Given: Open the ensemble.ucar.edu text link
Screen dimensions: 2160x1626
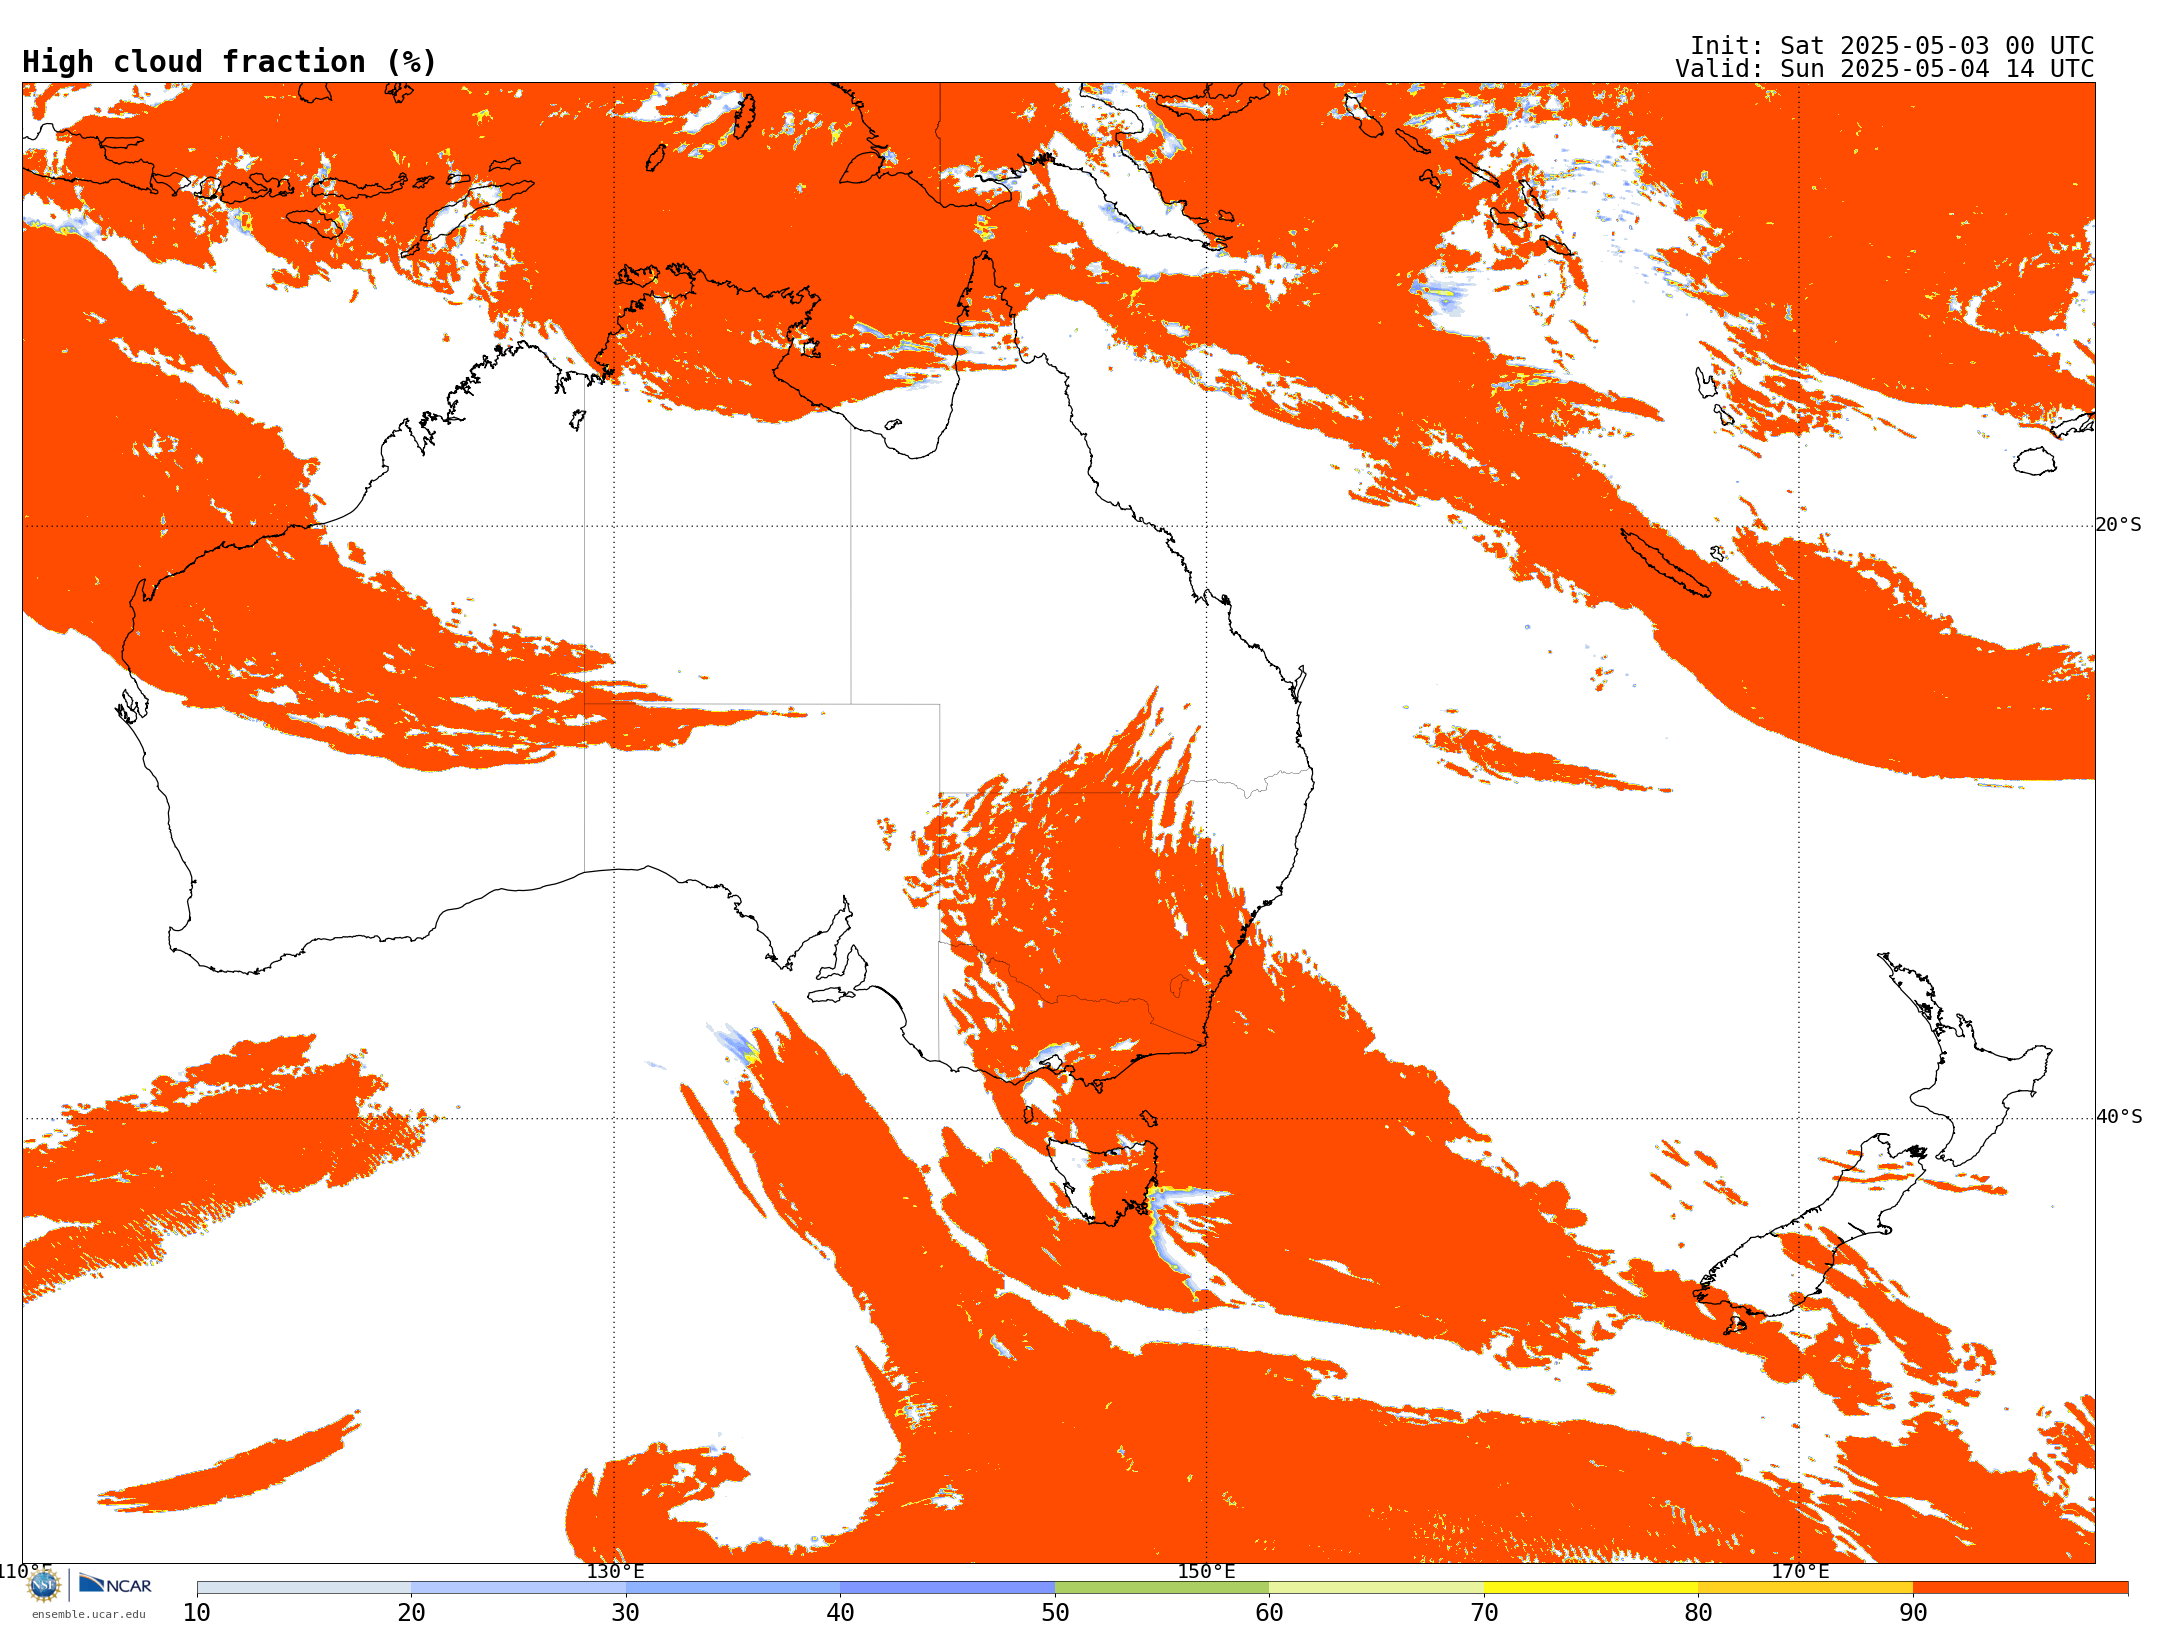Looking at the screenshot, I should 88,1614.
